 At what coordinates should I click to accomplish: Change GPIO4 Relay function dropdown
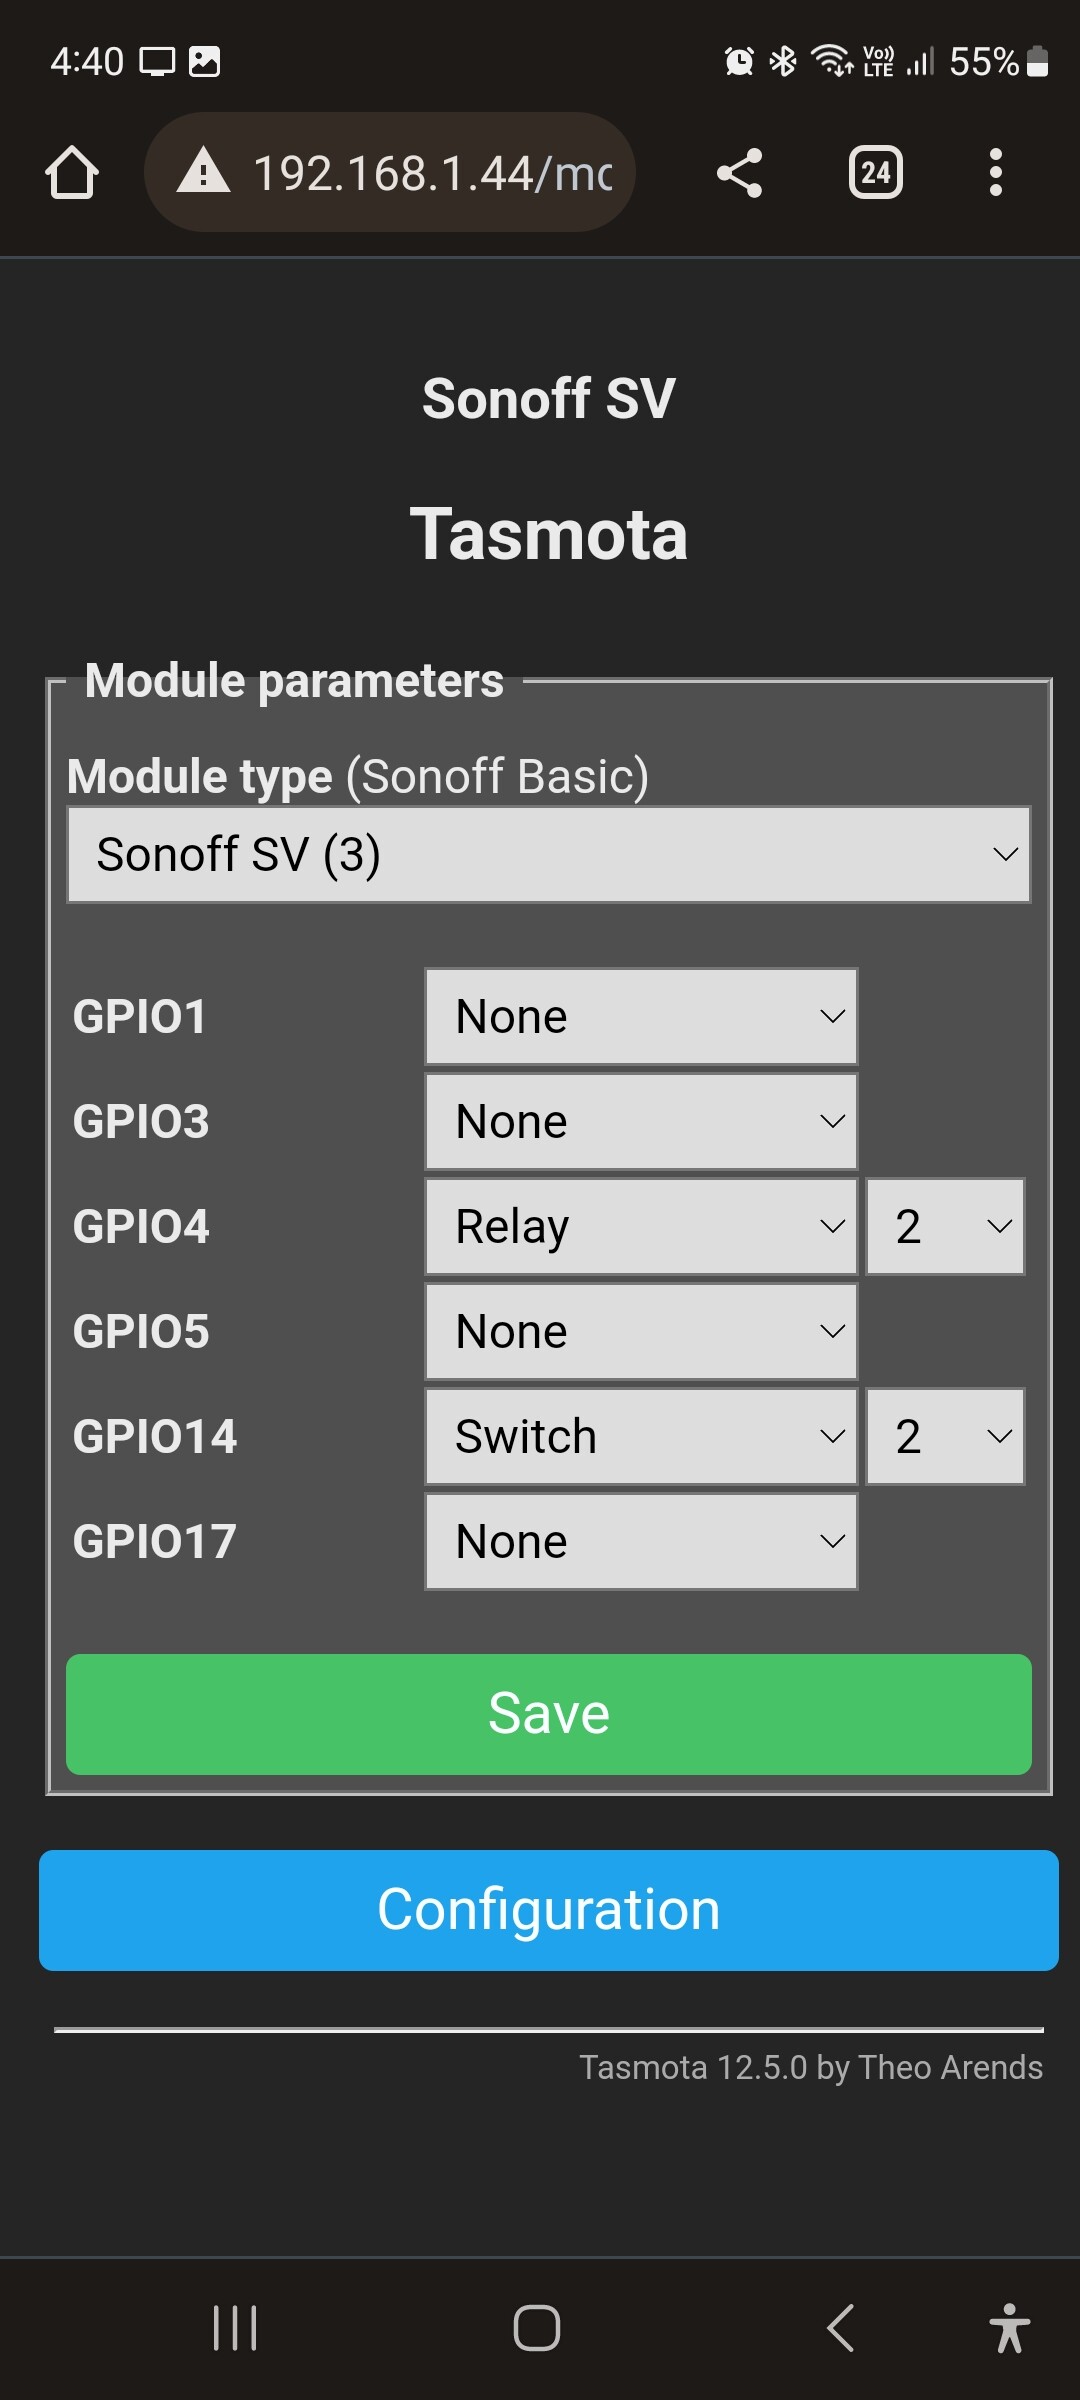(x=641, y=1226)
